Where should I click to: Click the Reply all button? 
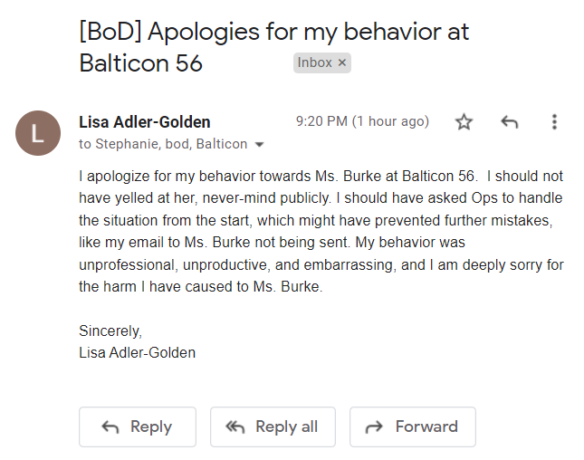273,426
